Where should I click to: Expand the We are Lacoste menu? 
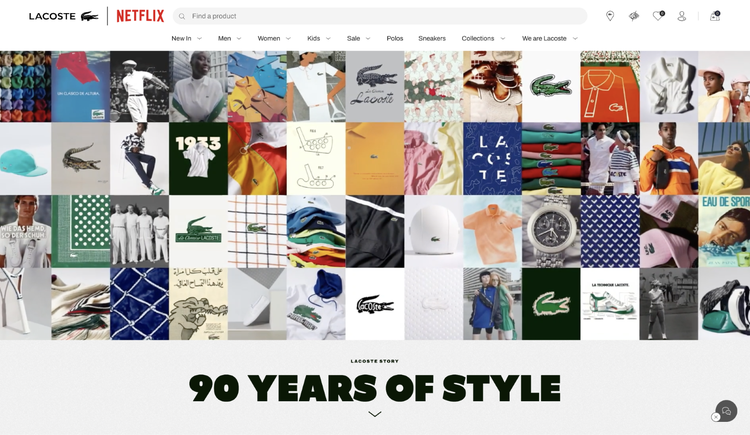(x=550, y=39)
